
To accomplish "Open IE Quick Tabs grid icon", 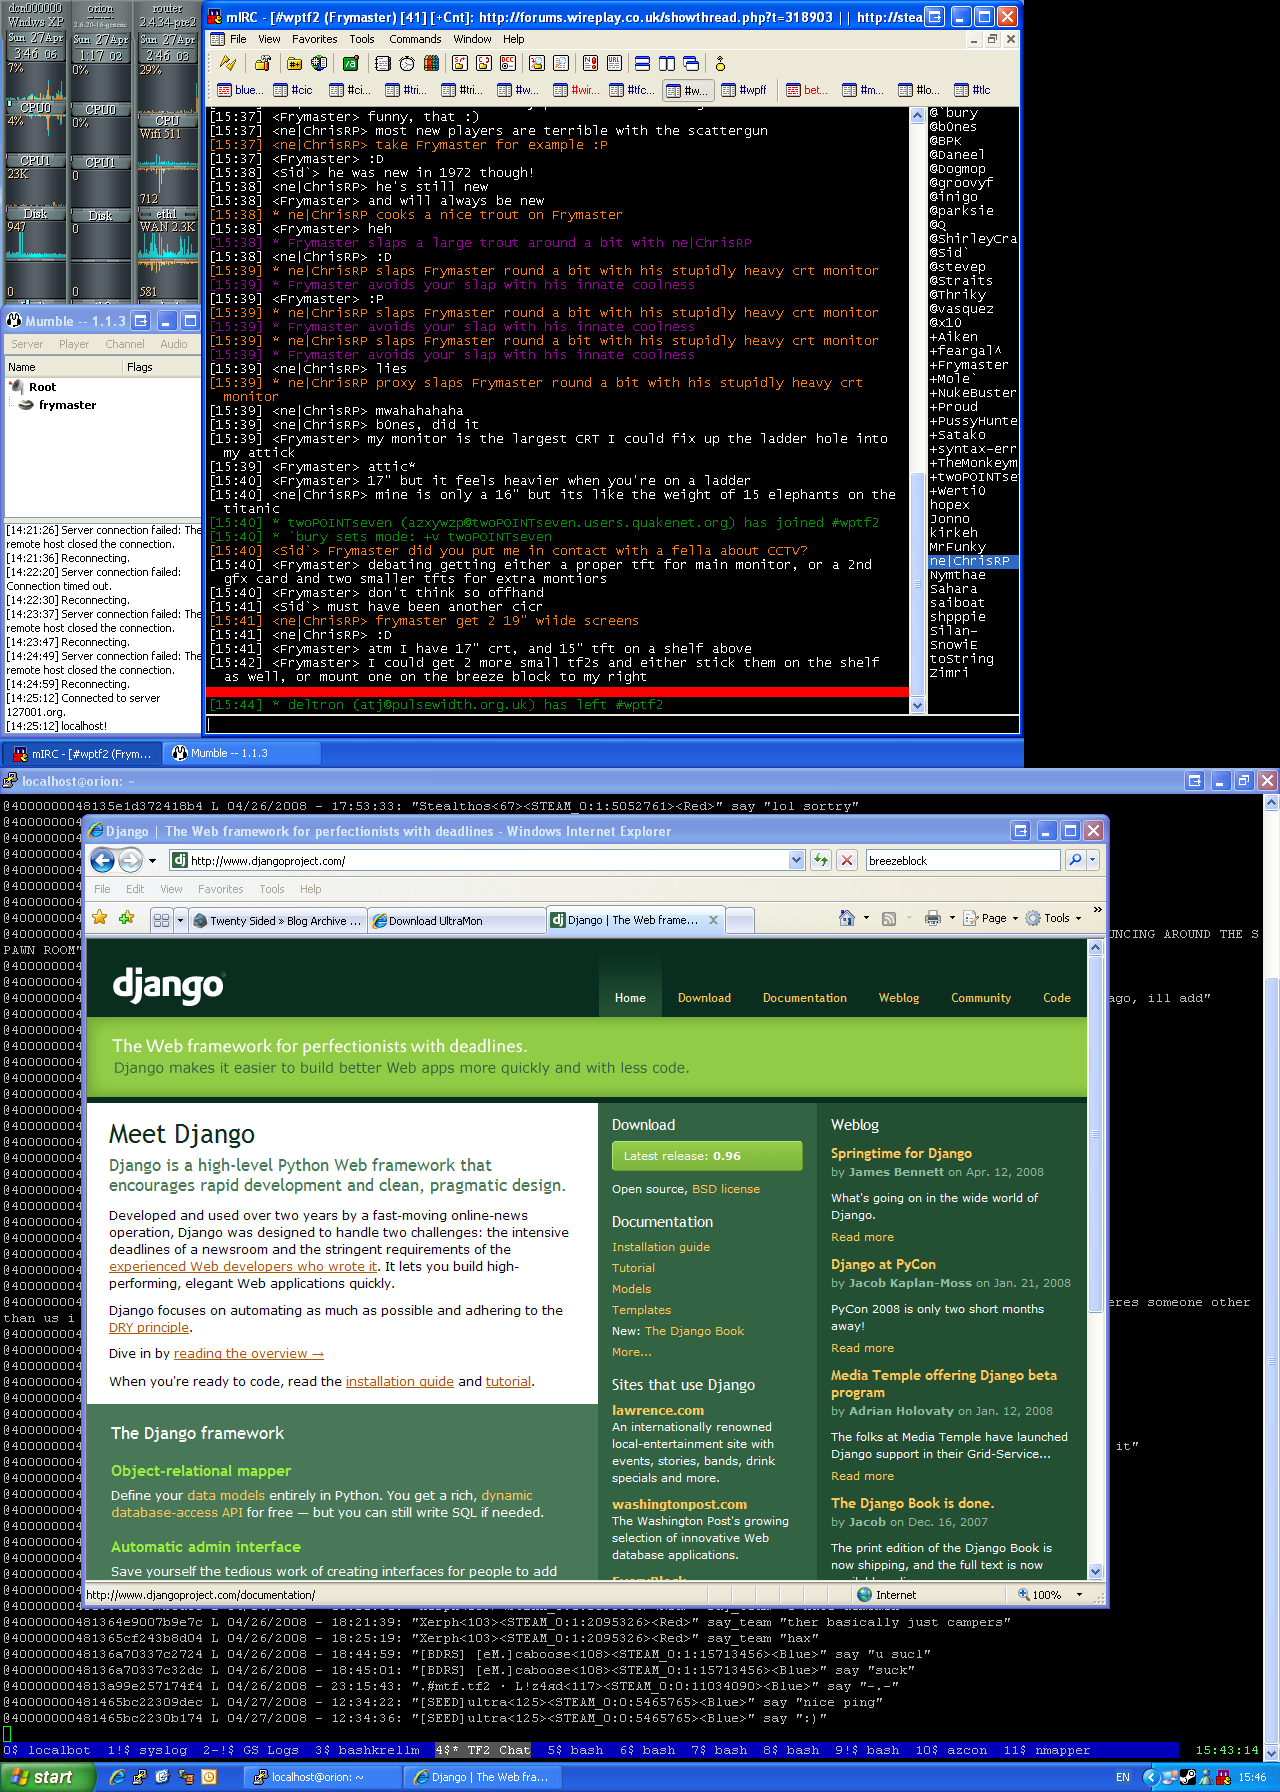I will (x=161, y=920).
